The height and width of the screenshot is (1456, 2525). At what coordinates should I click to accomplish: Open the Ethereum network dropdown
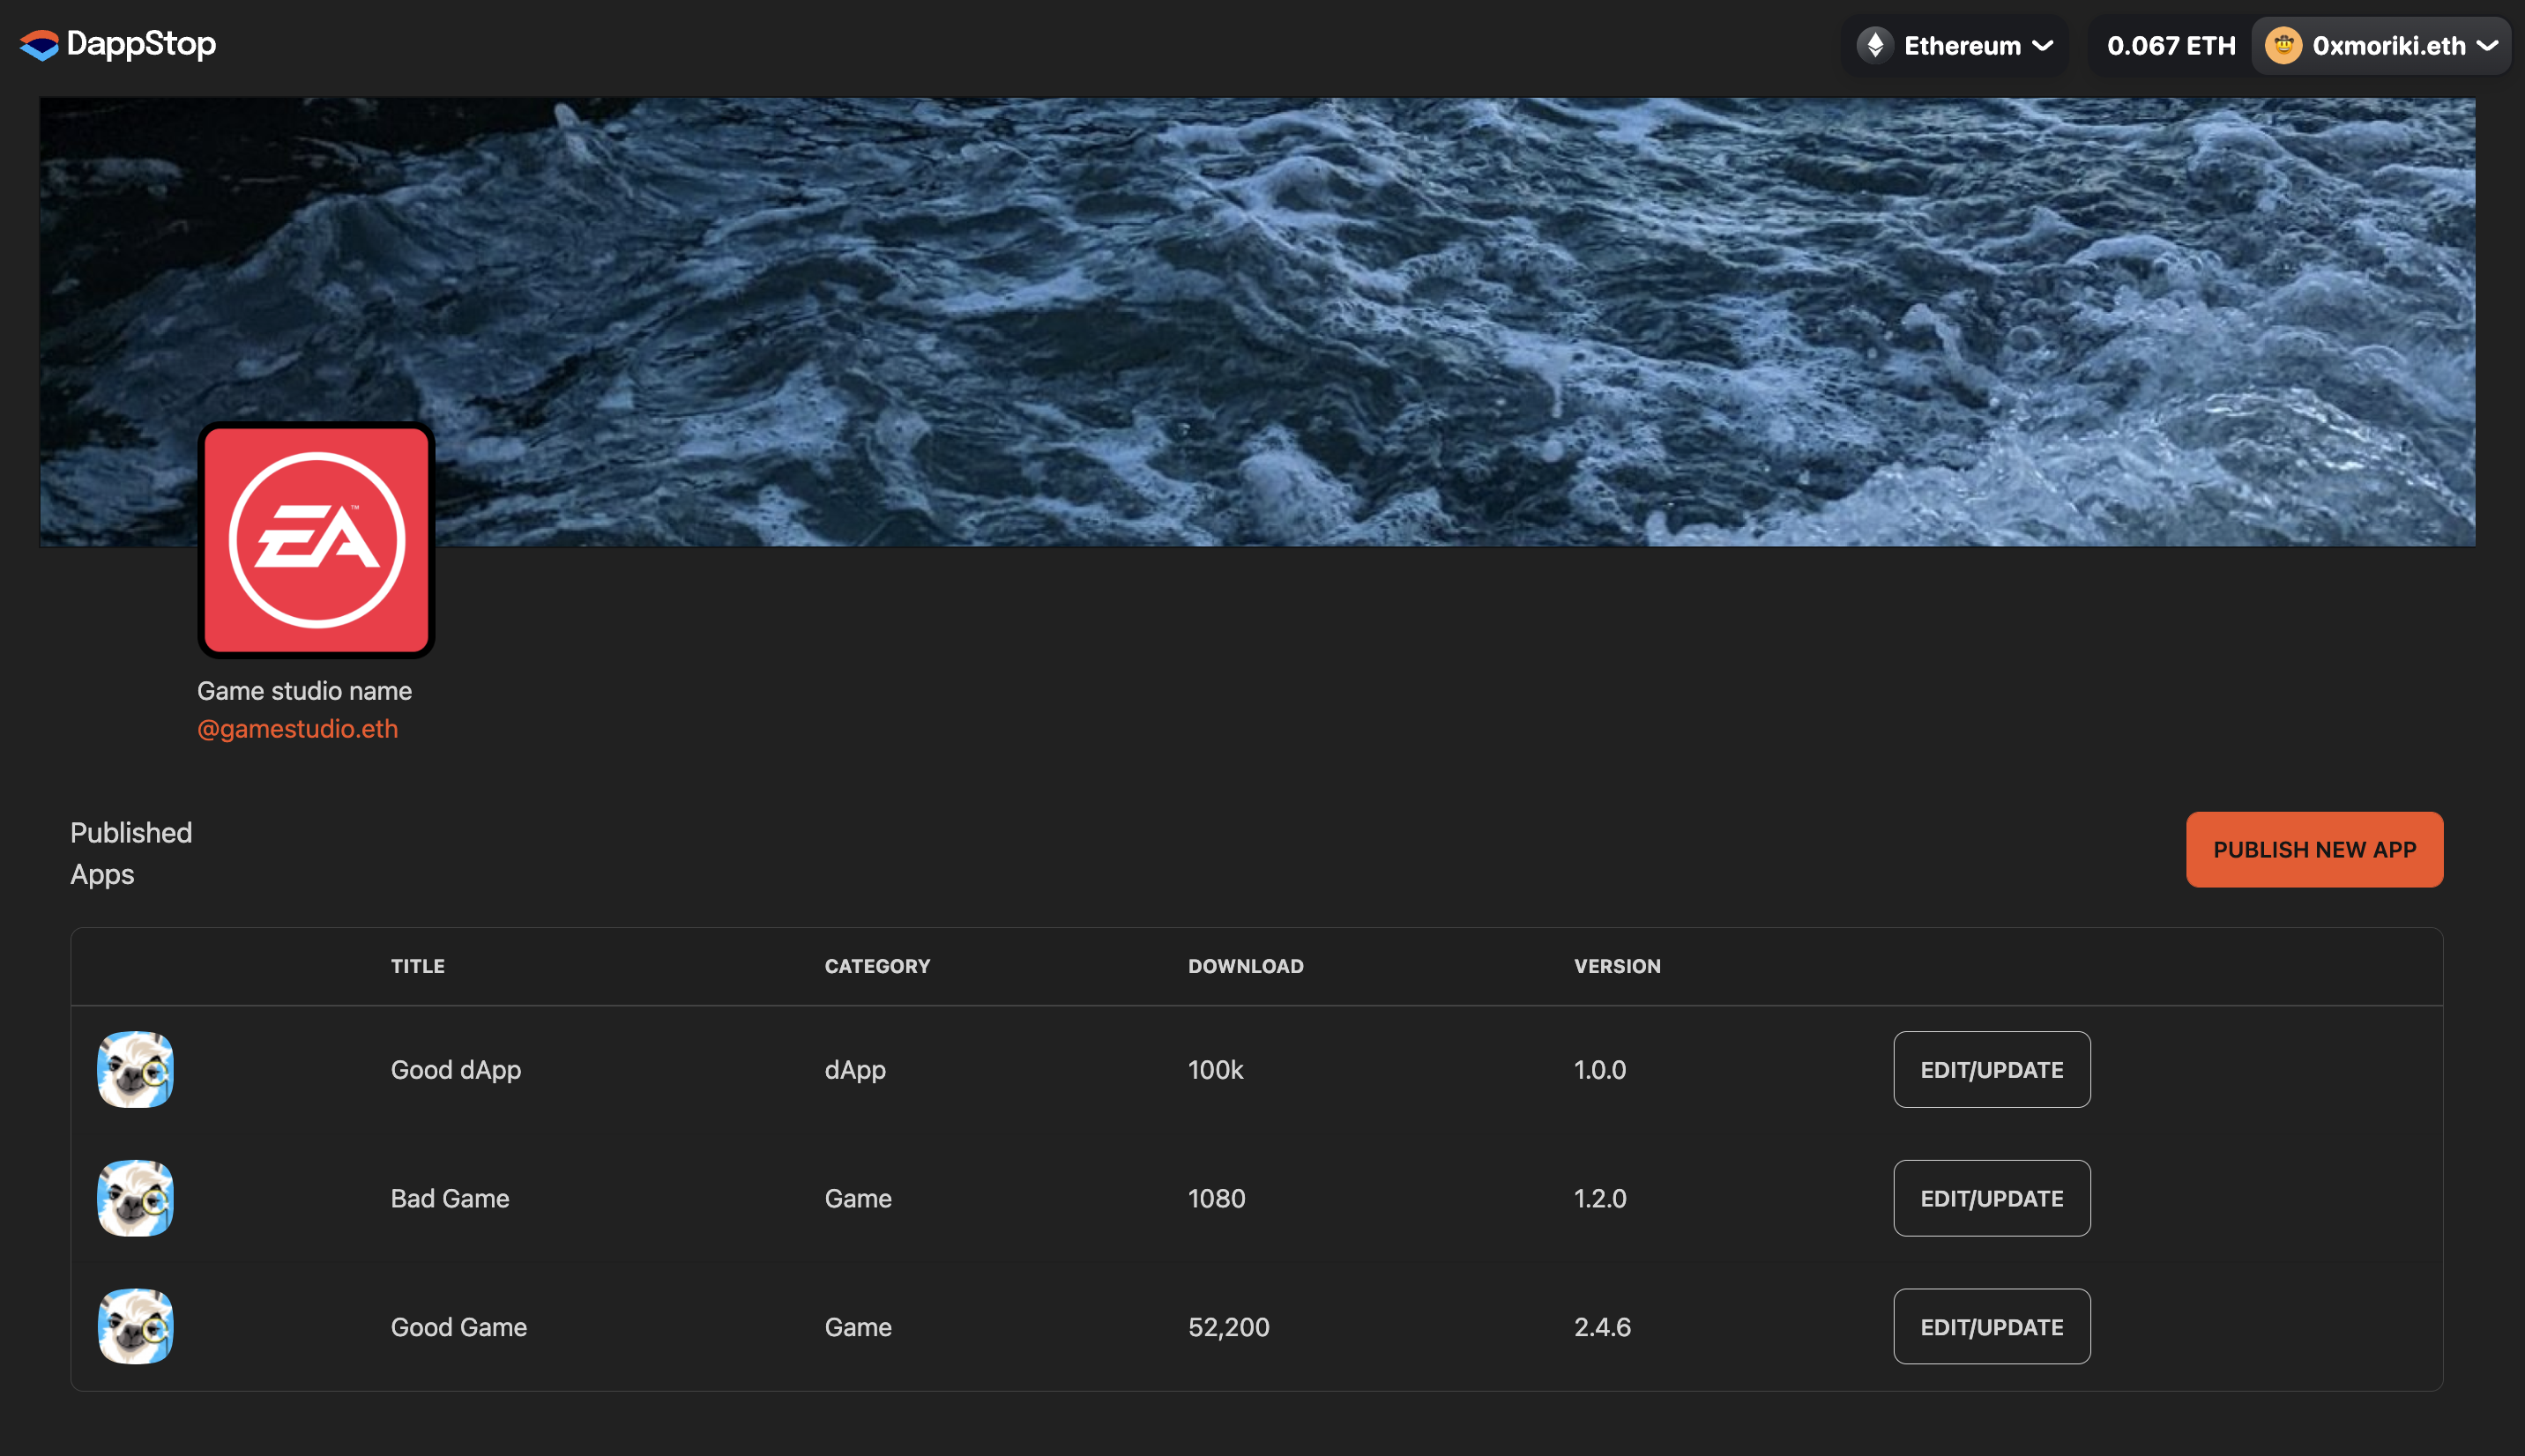point(1955,45)
